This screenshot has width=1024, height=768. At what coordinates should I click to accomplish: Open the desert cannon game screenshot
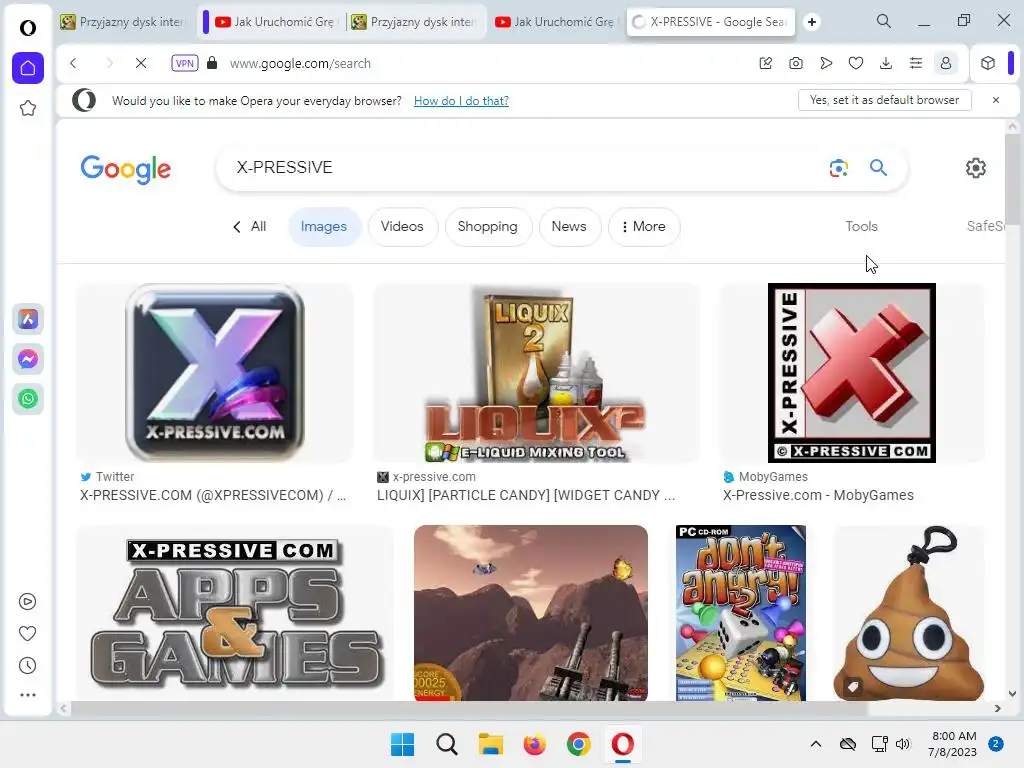(531, 613)
